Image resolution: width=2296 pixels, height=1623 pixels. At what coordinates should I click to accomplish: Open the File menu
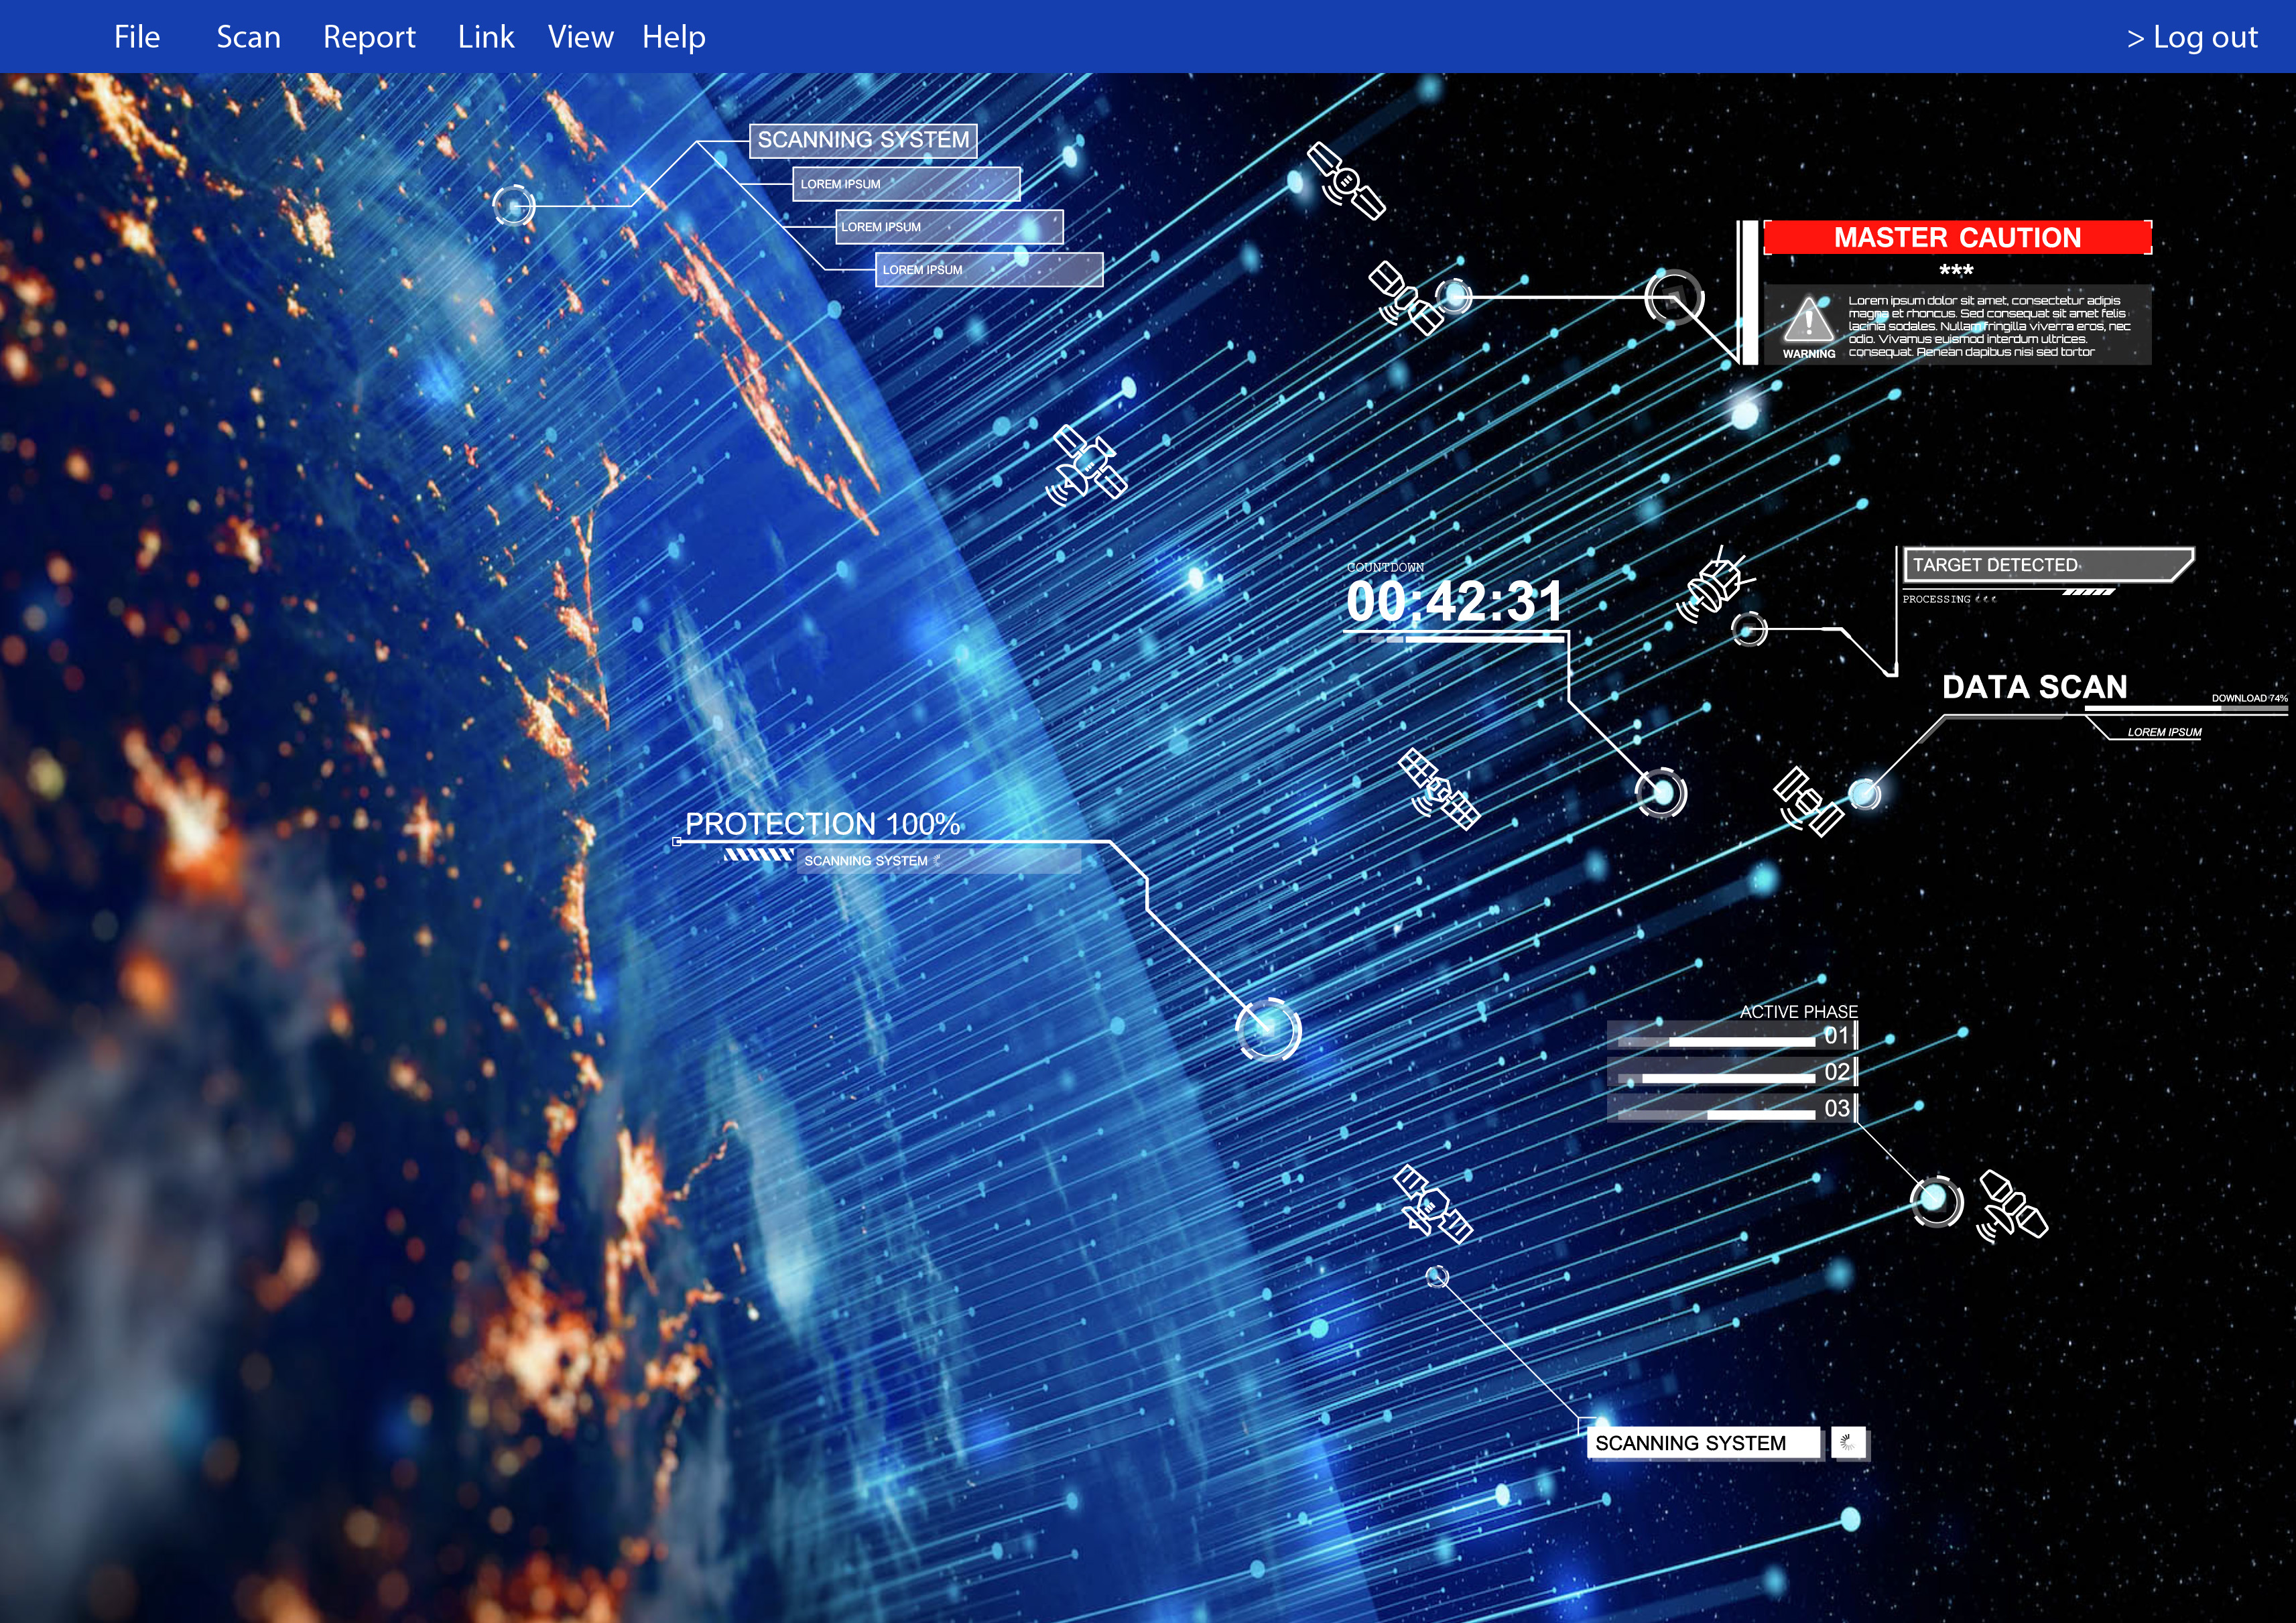coord(137,37)
